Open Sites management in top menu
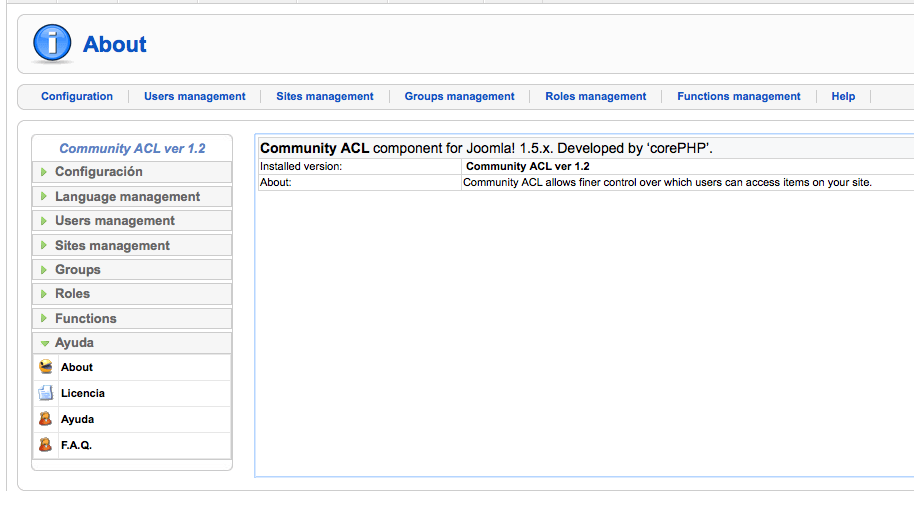Viewport: 914px width, 508px height. coord(325,96)
